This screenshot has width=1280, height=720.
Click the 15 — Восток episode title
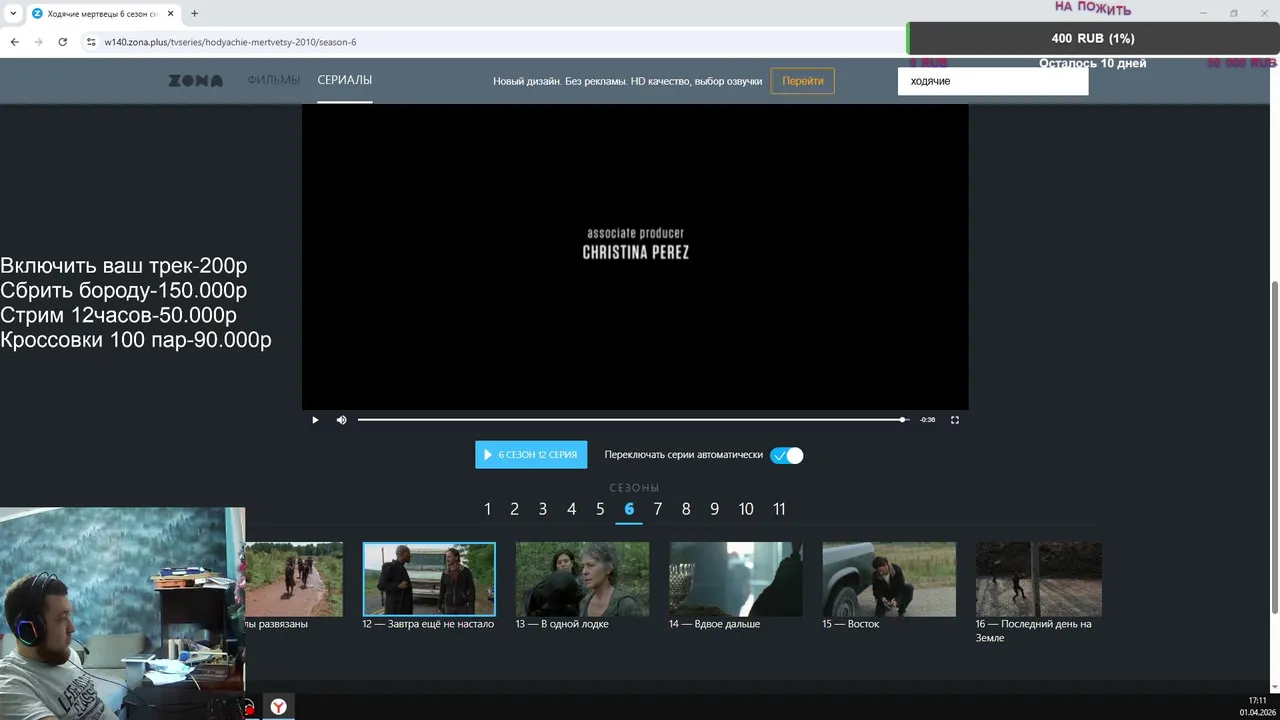851,624
